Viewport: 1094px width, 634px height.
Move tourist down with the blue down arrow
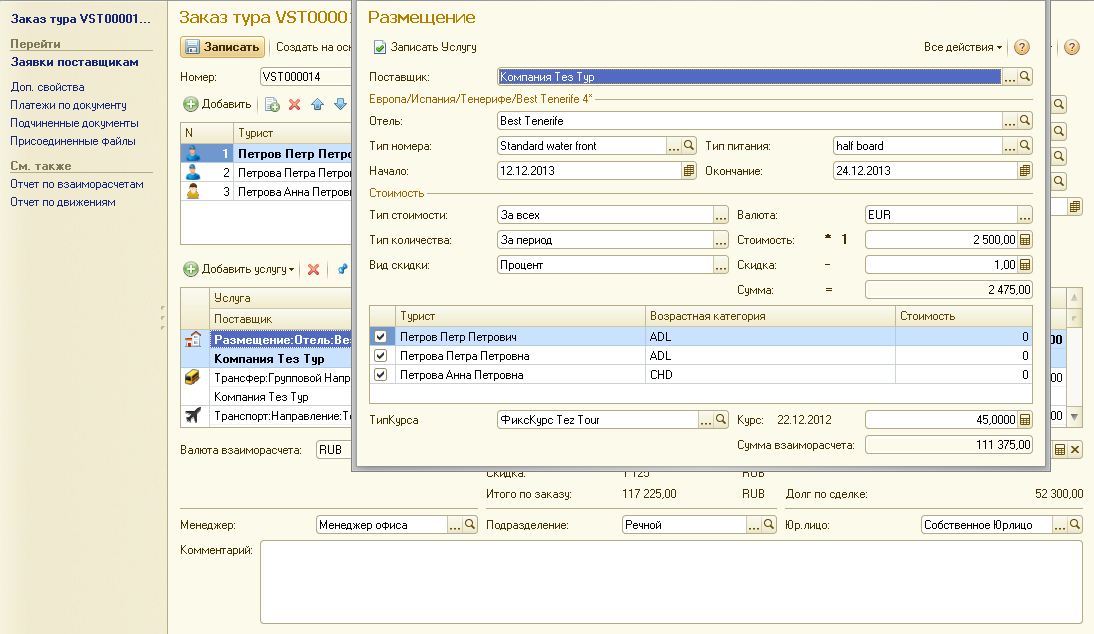[x=340, y=105]
